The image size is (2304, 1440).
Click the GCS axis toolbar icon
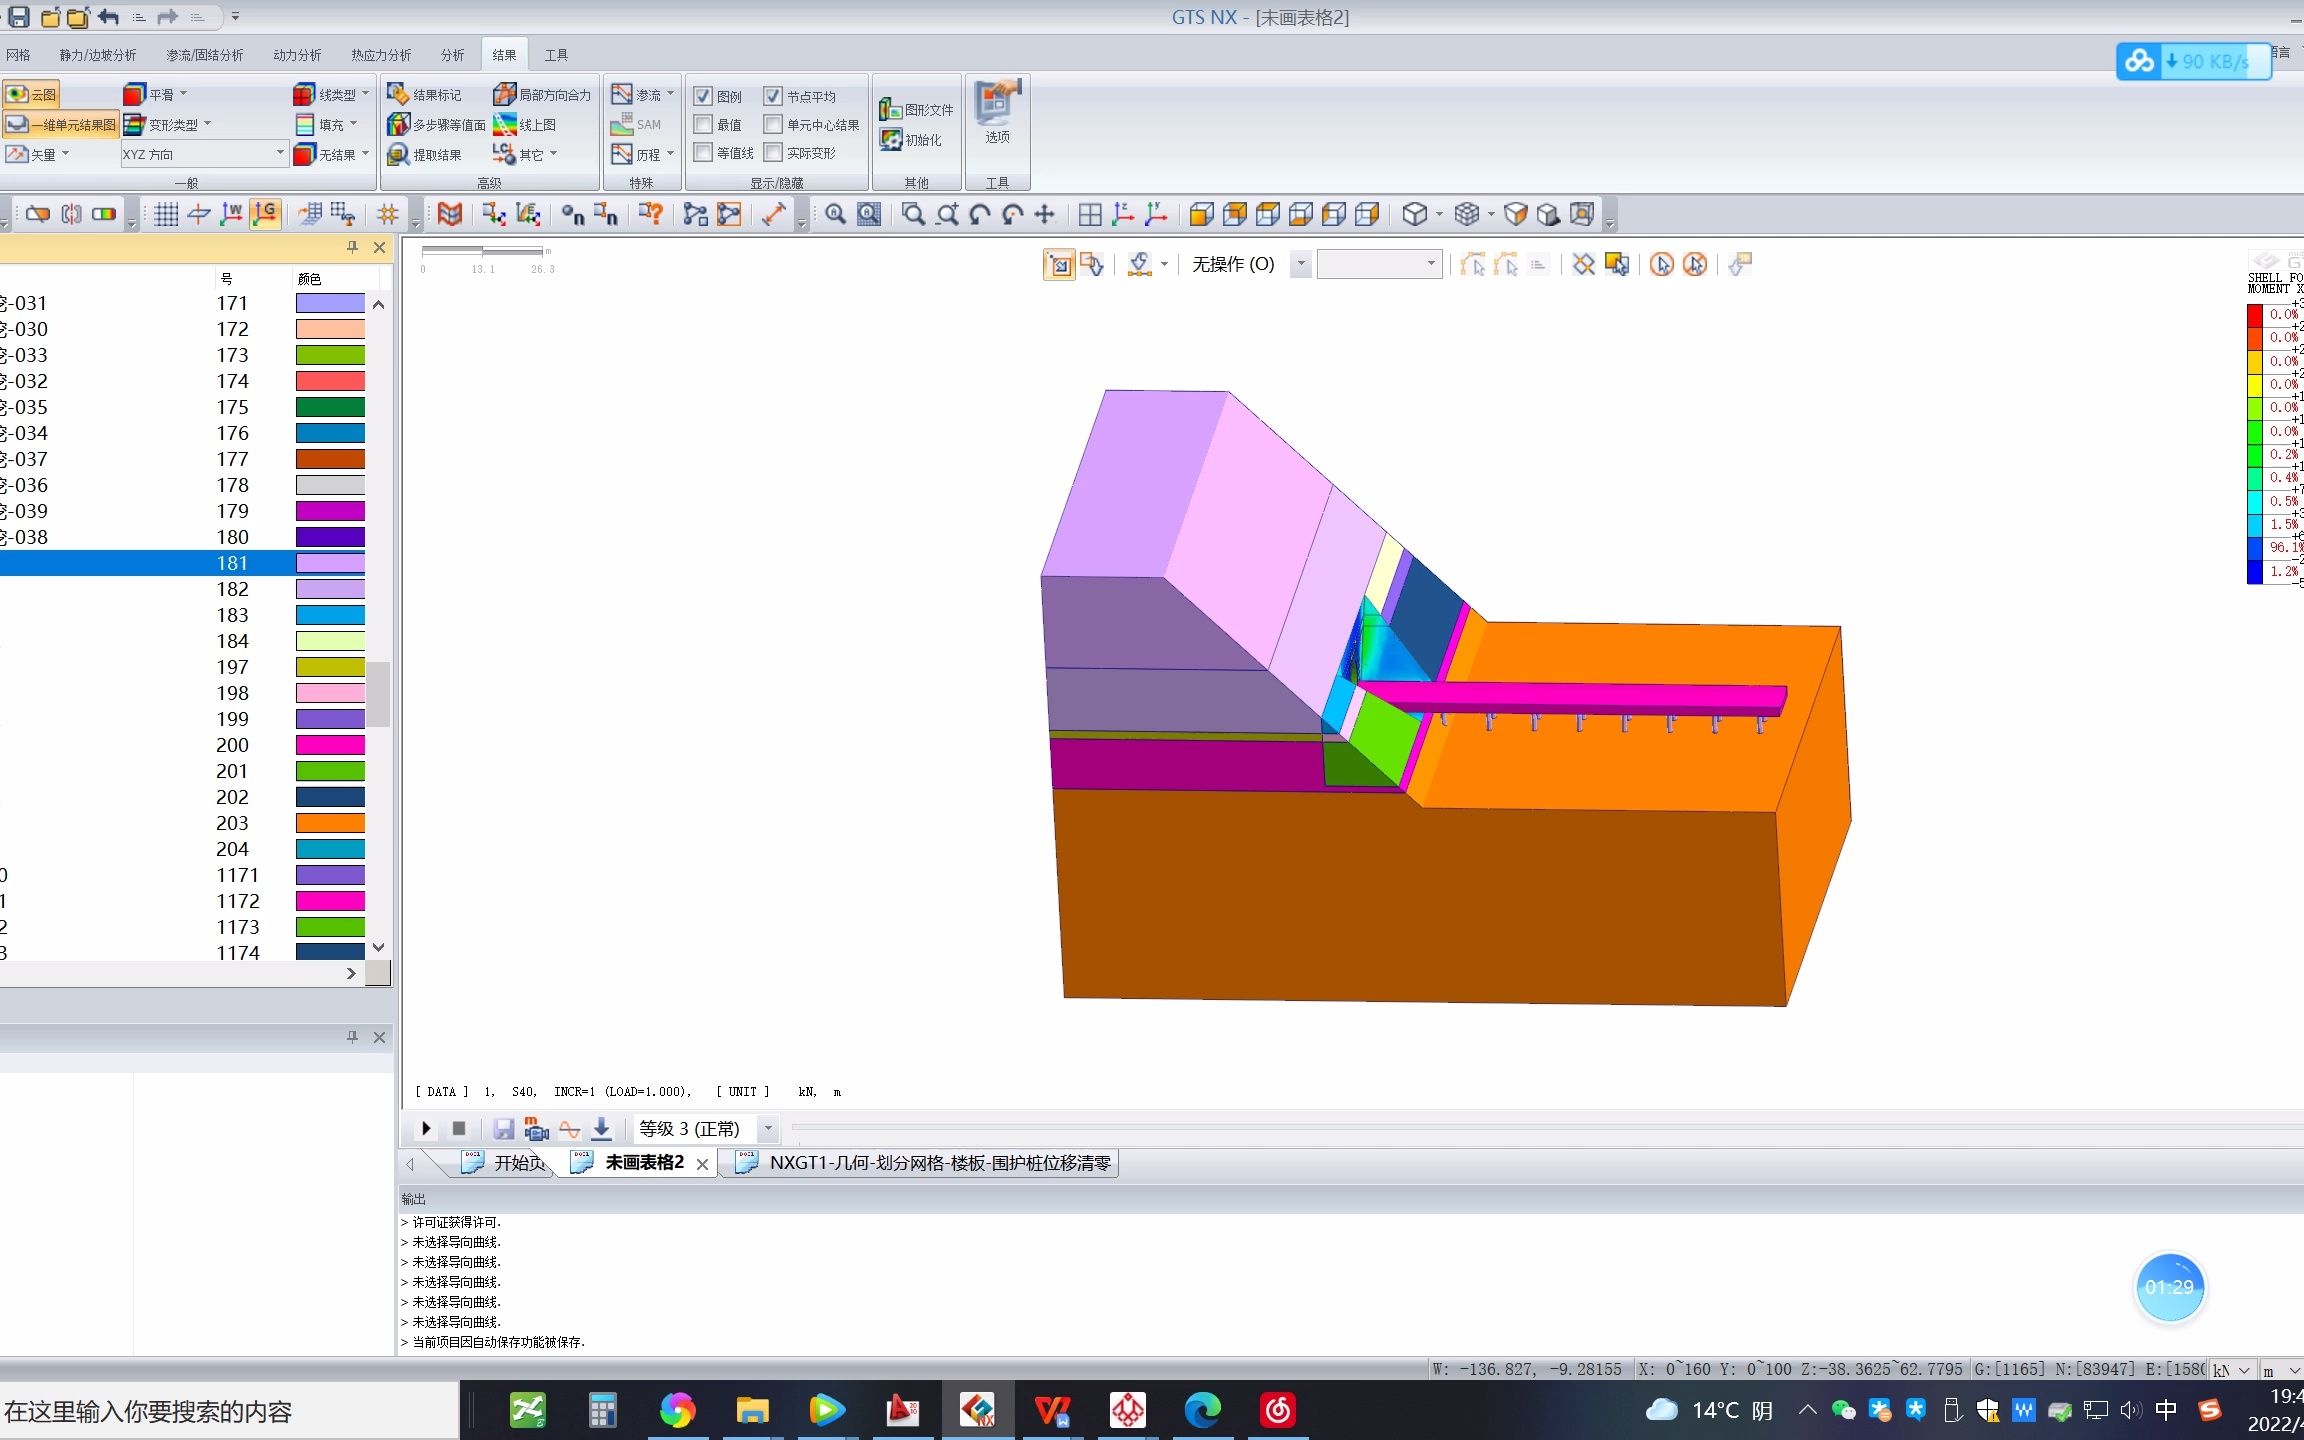coord(265,214)
